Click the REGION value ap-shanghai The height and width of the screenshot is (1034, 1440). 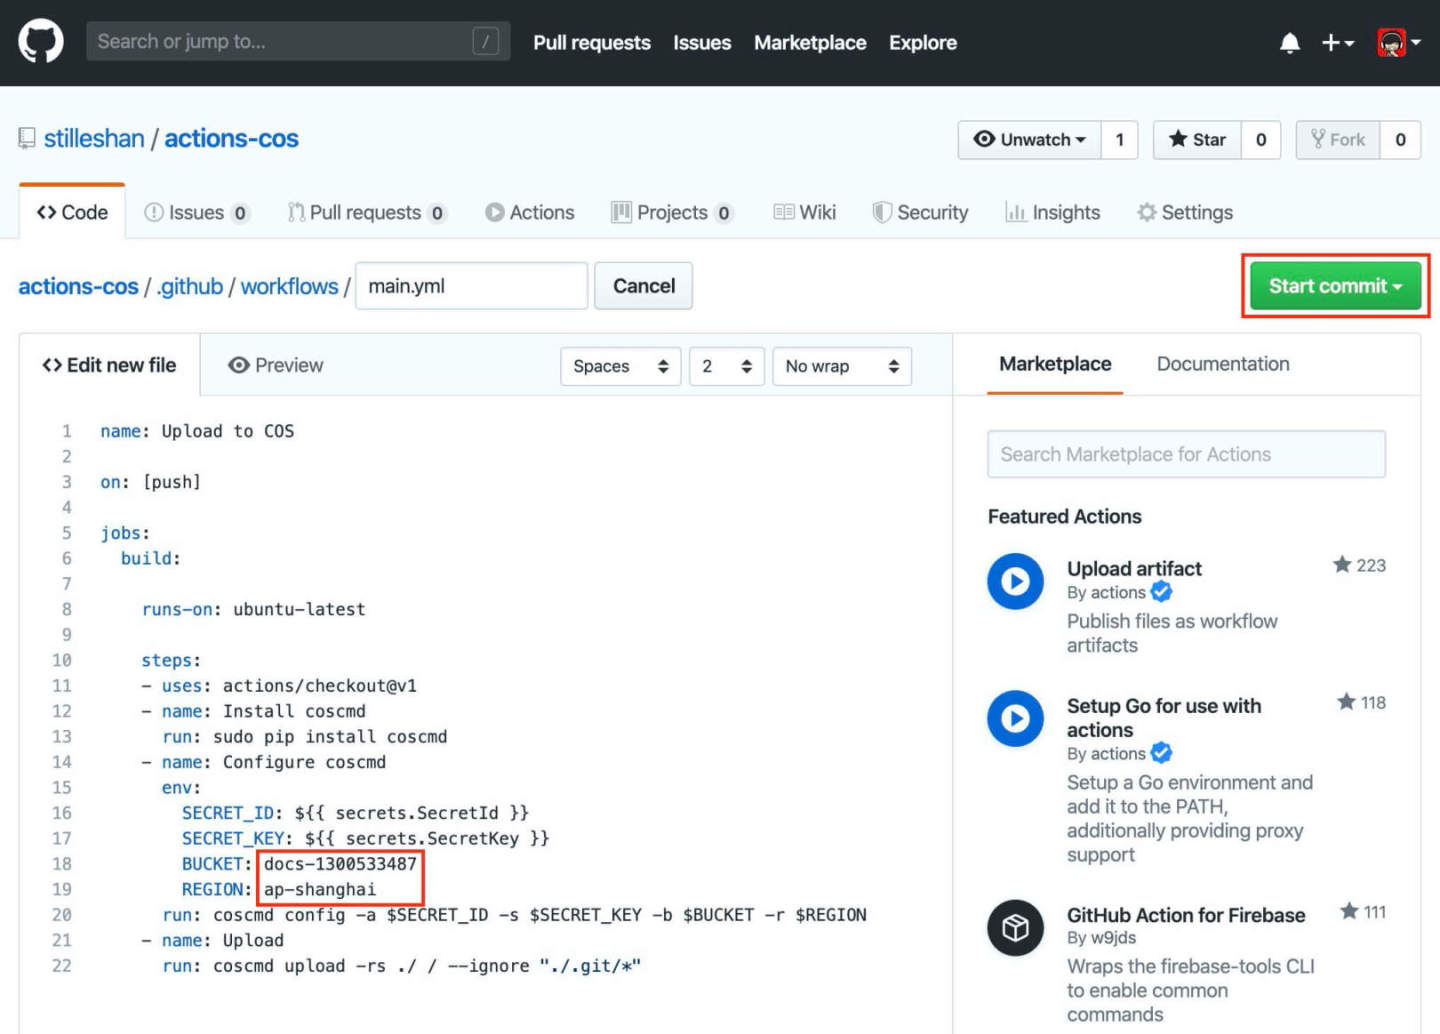[x=320, y=889]
